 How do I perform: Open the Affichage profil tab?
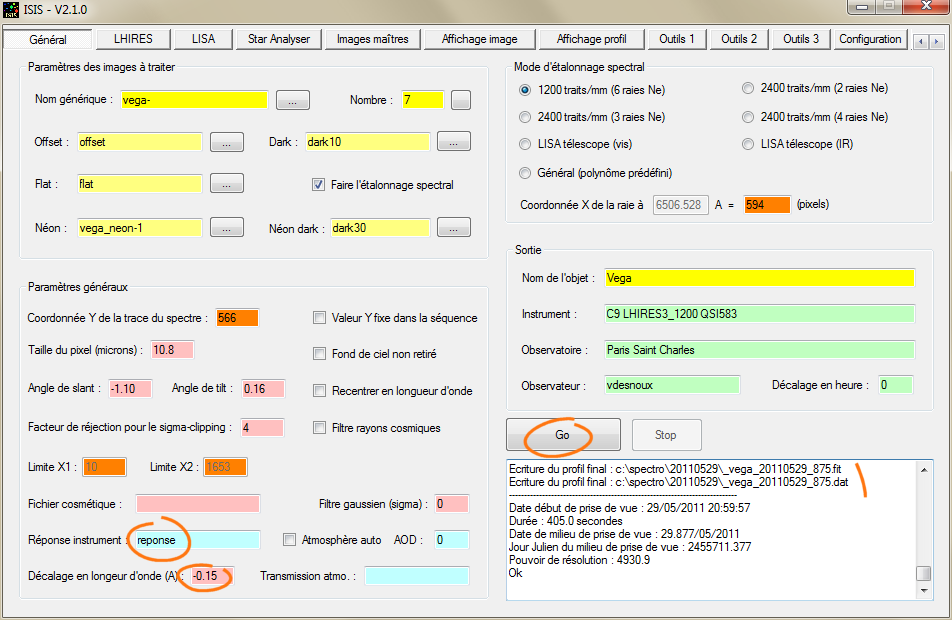(591, 39)
